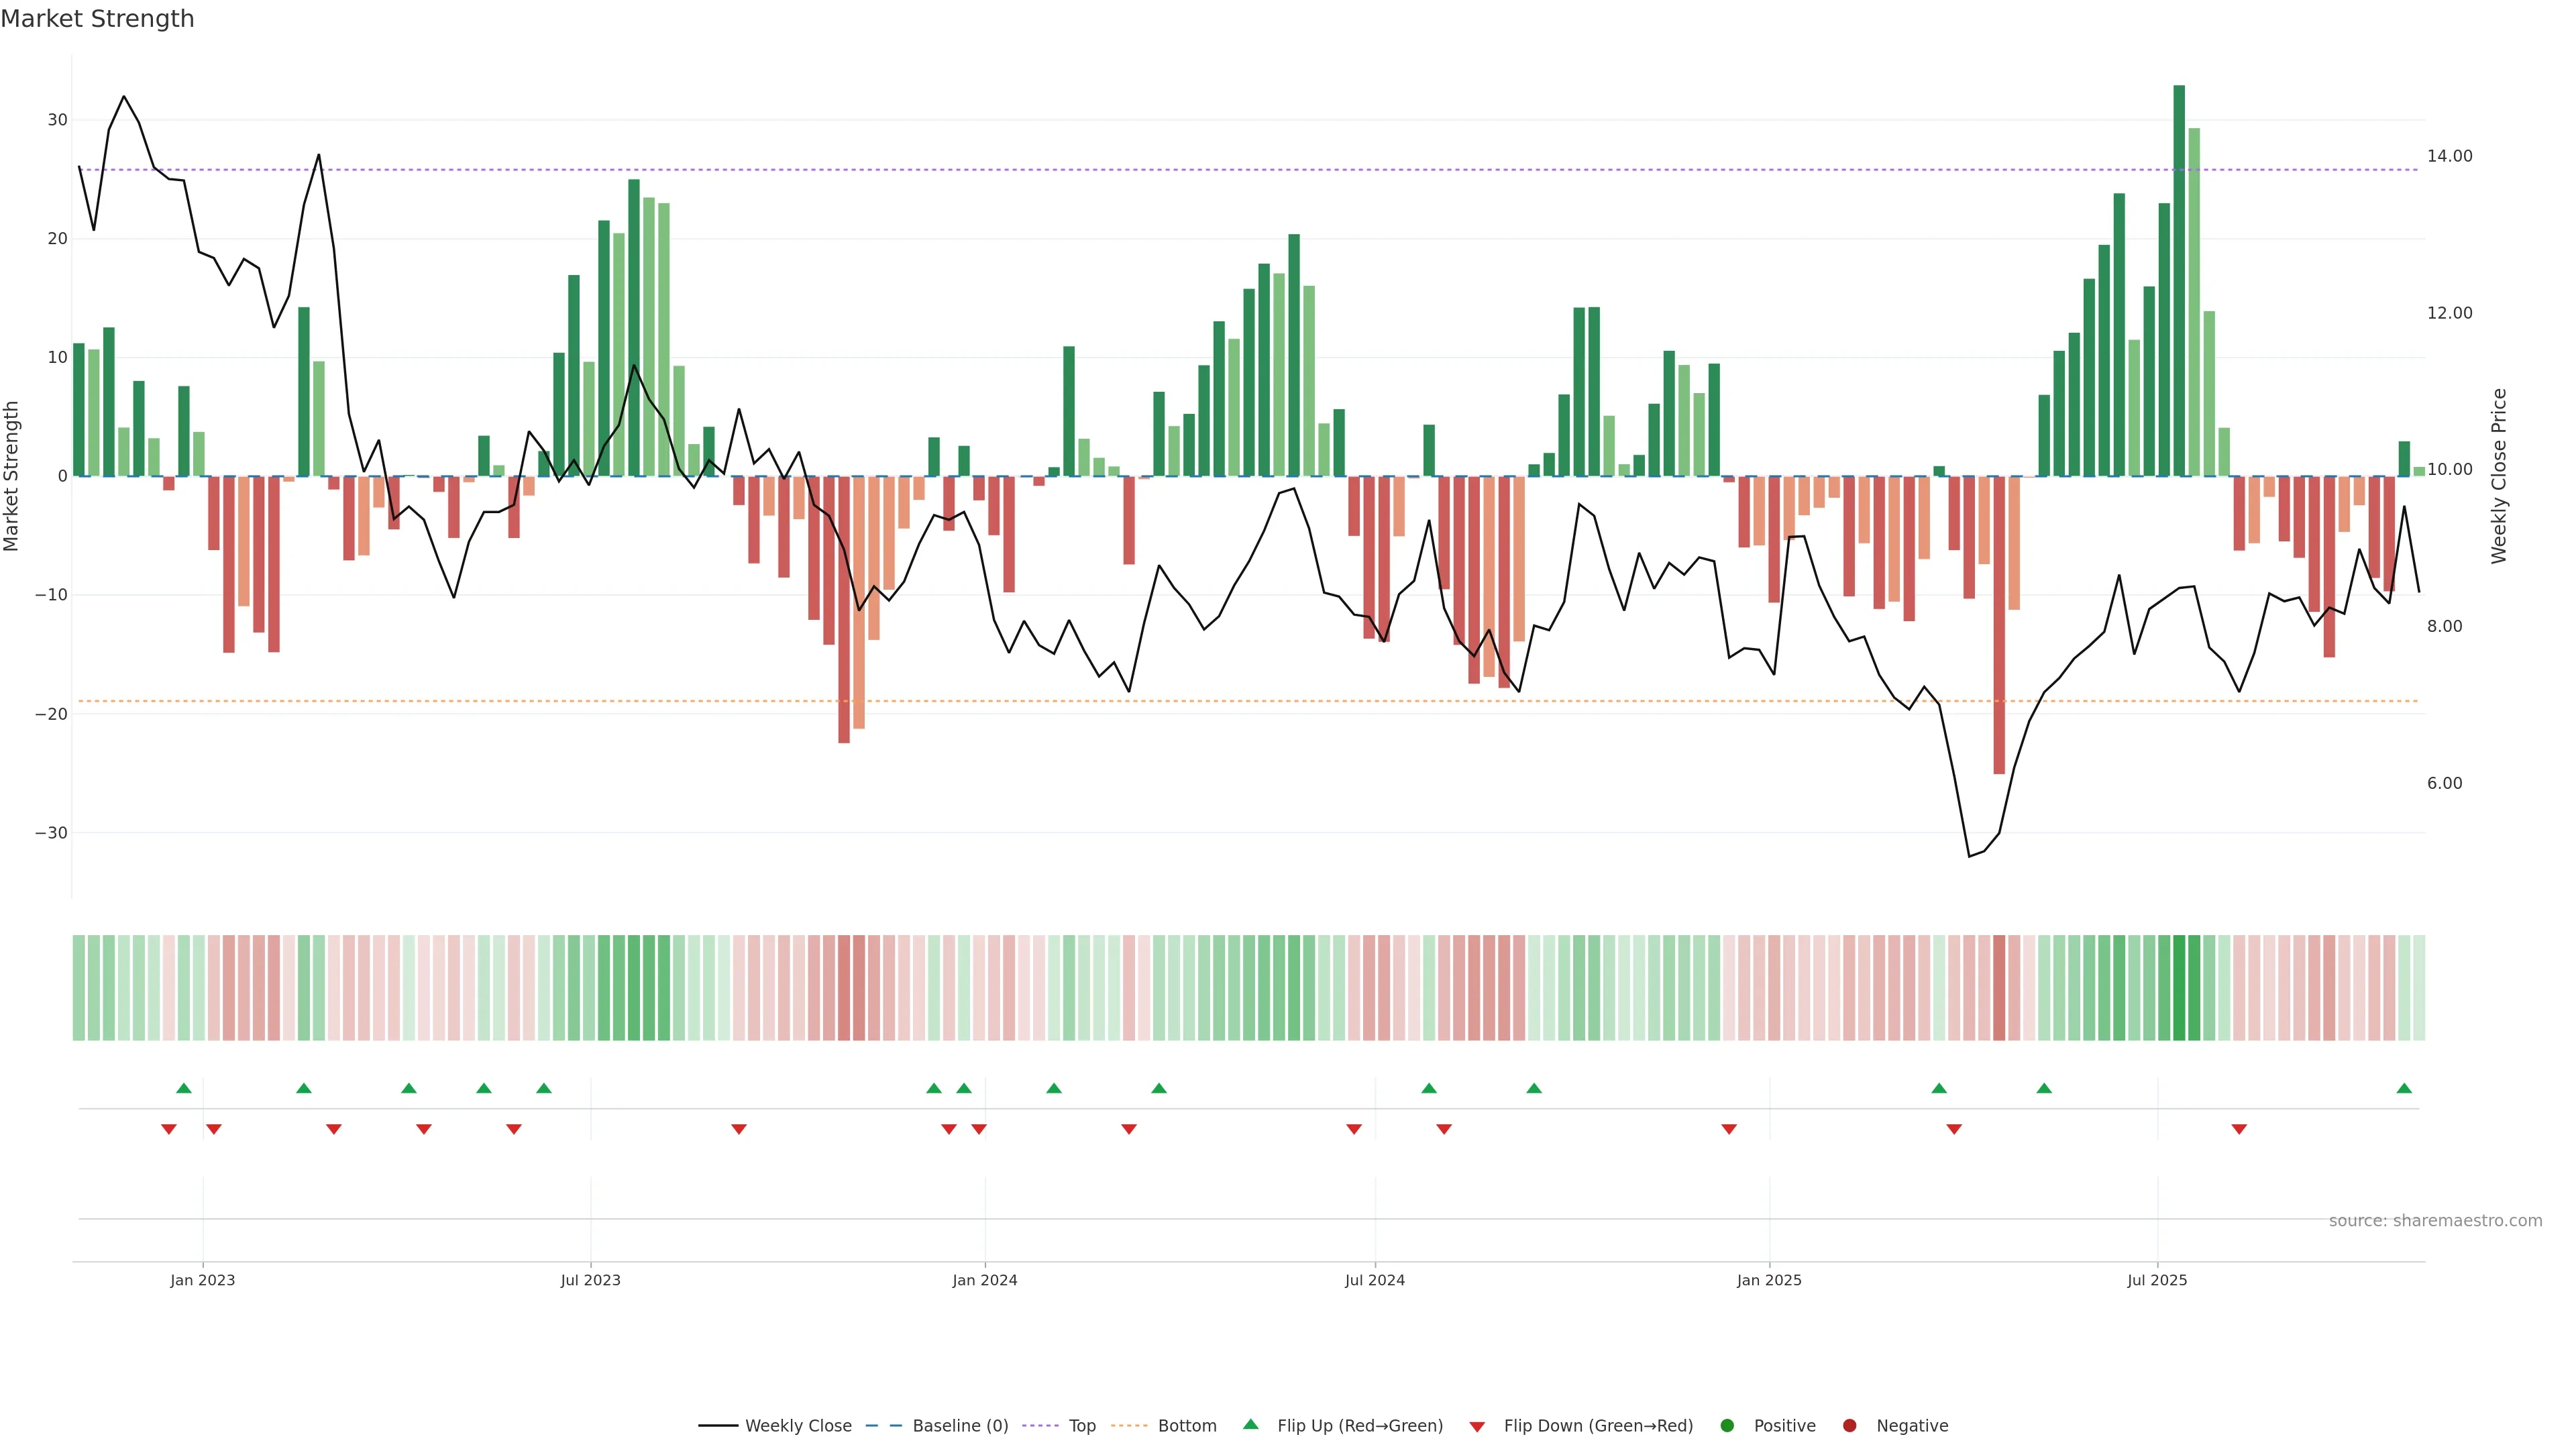
Task: Select the deepest red bar near -25
Action: tap(1999, 624)
